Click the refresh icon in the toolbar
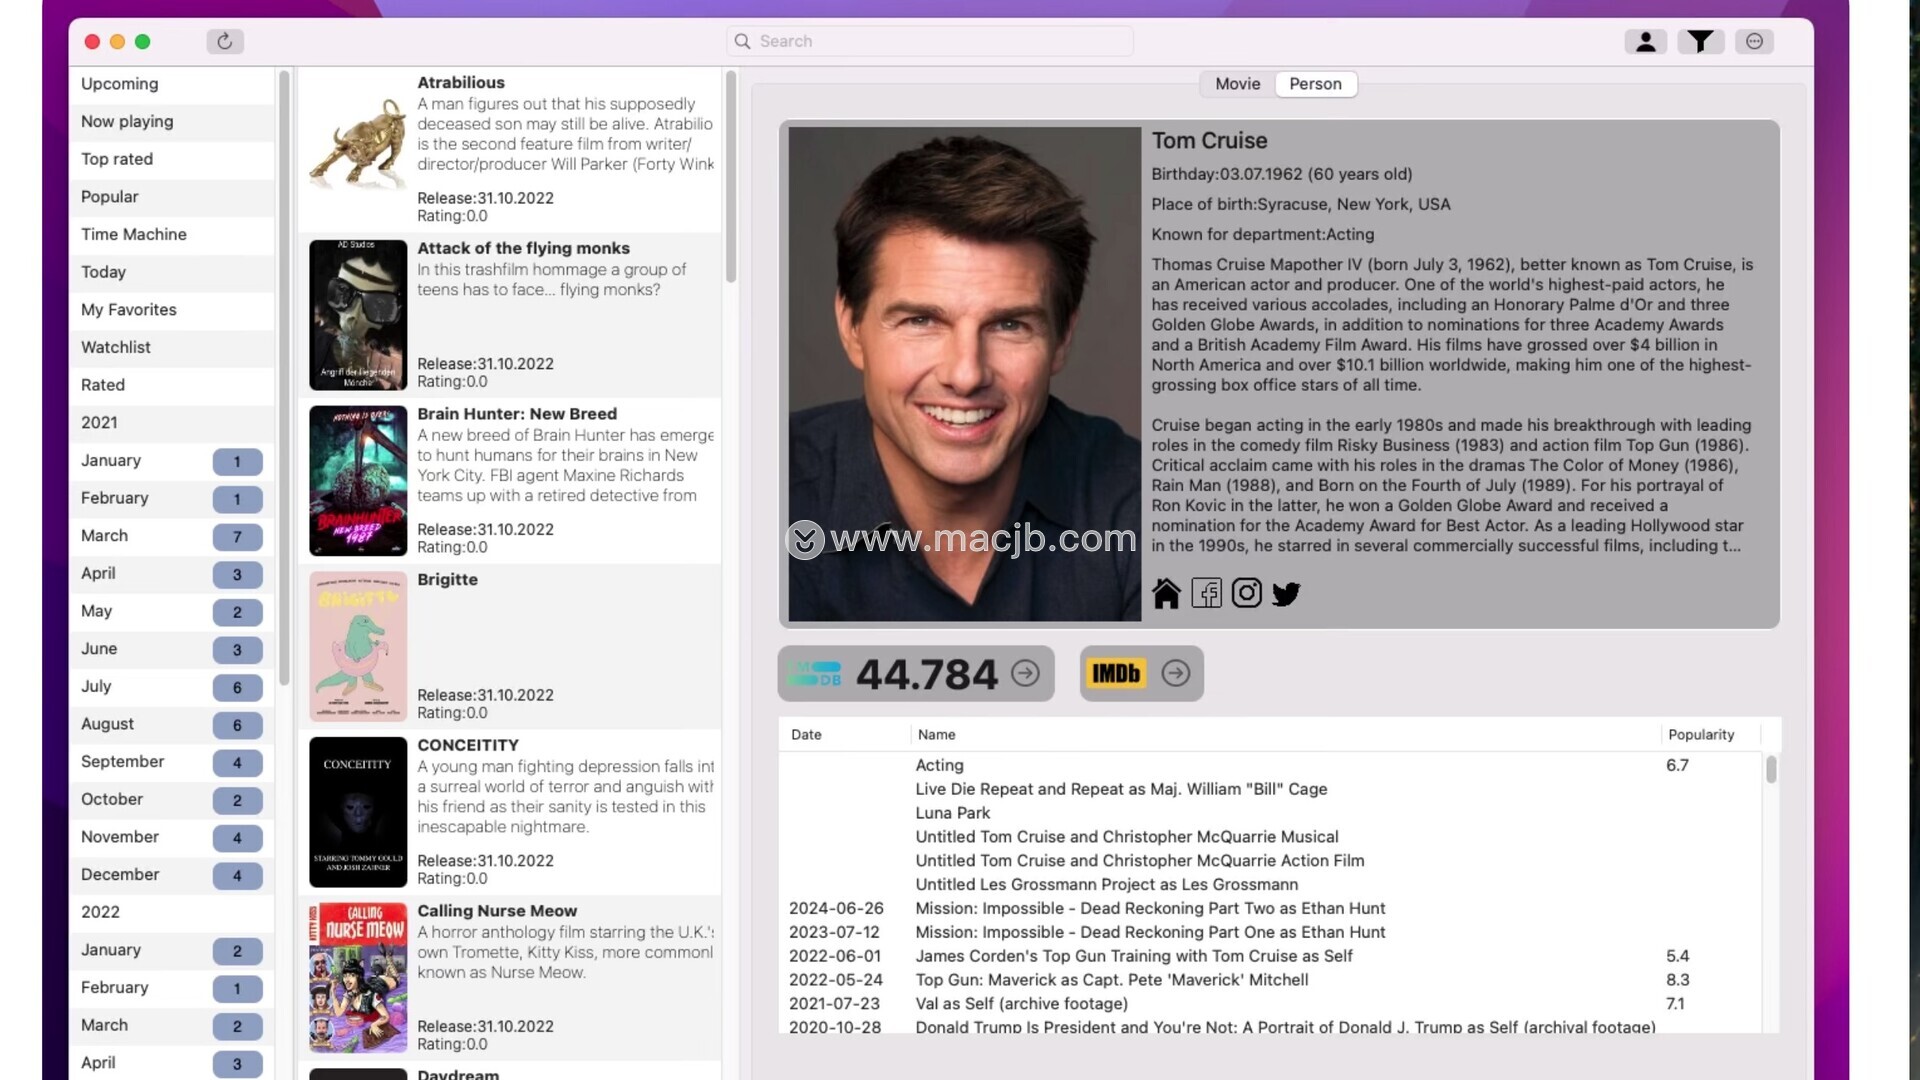The width and height of the screenshot is (1920, 1080). coord(225,41)
